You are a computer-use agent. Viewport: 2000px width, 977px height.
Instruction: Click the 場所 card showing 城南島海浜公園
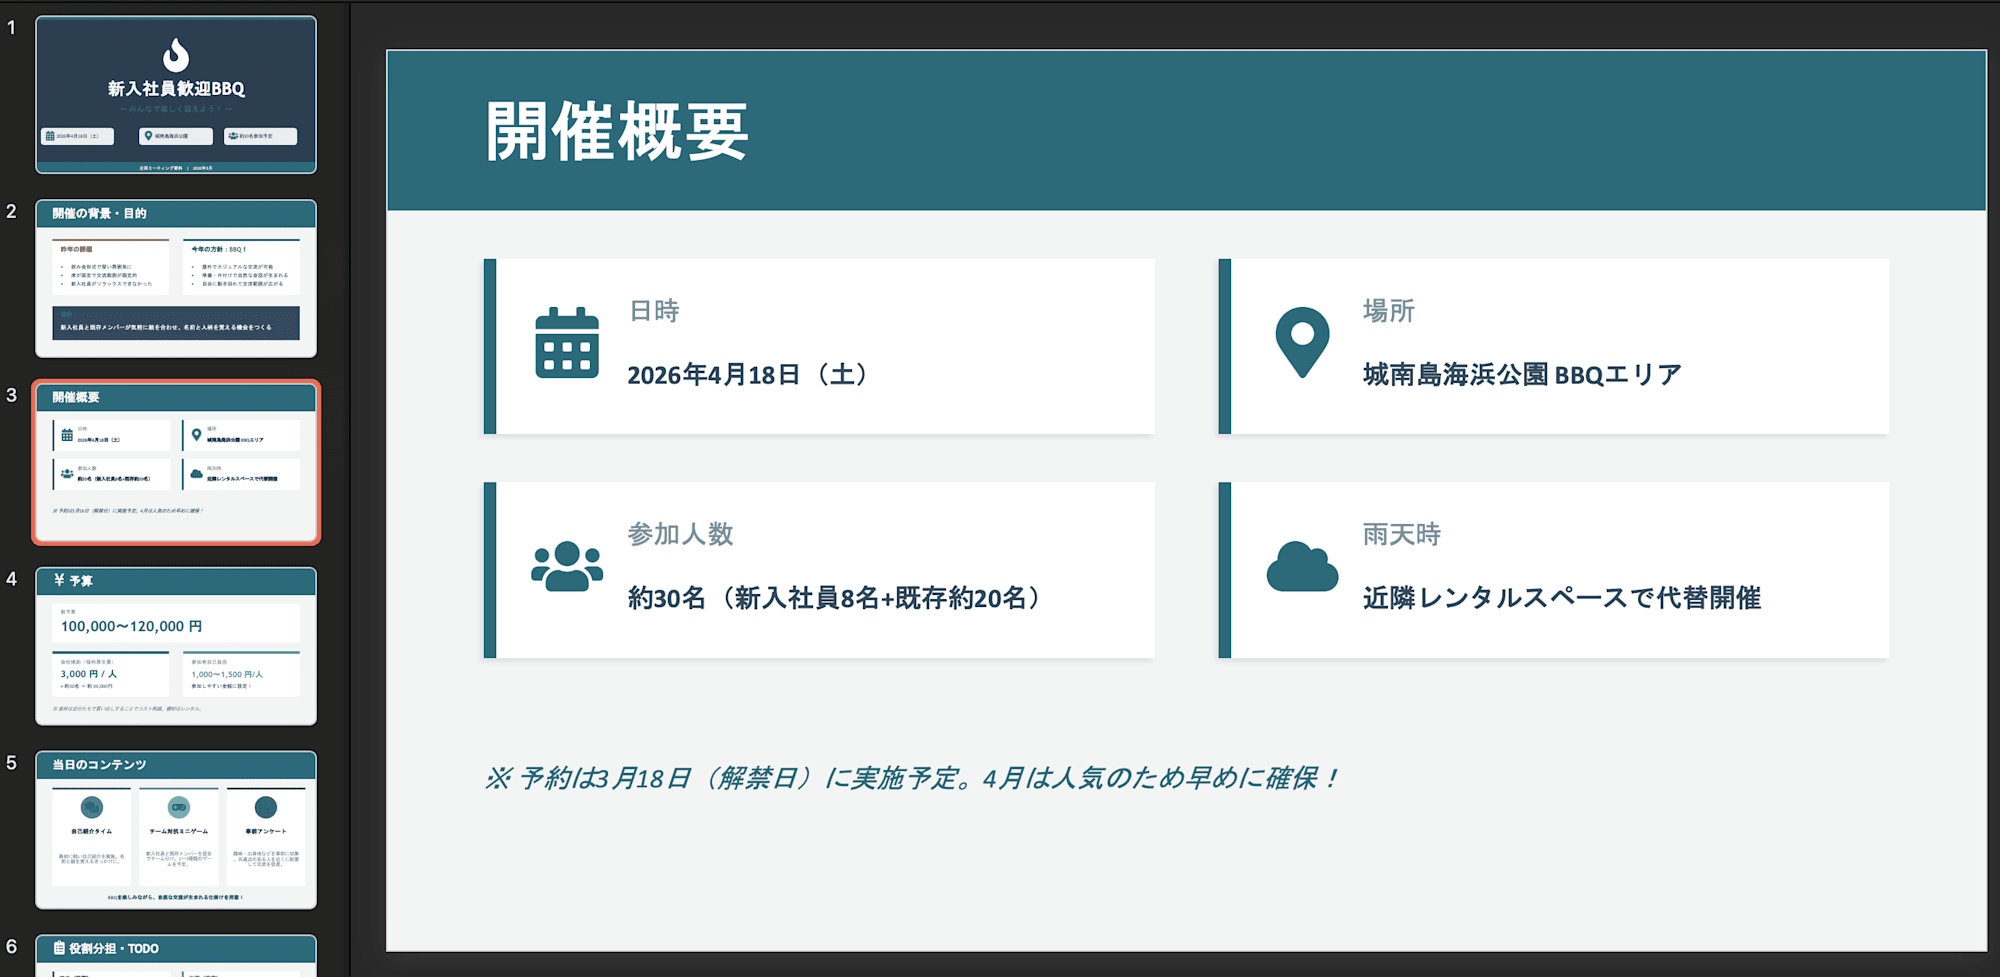point(1550,345)
